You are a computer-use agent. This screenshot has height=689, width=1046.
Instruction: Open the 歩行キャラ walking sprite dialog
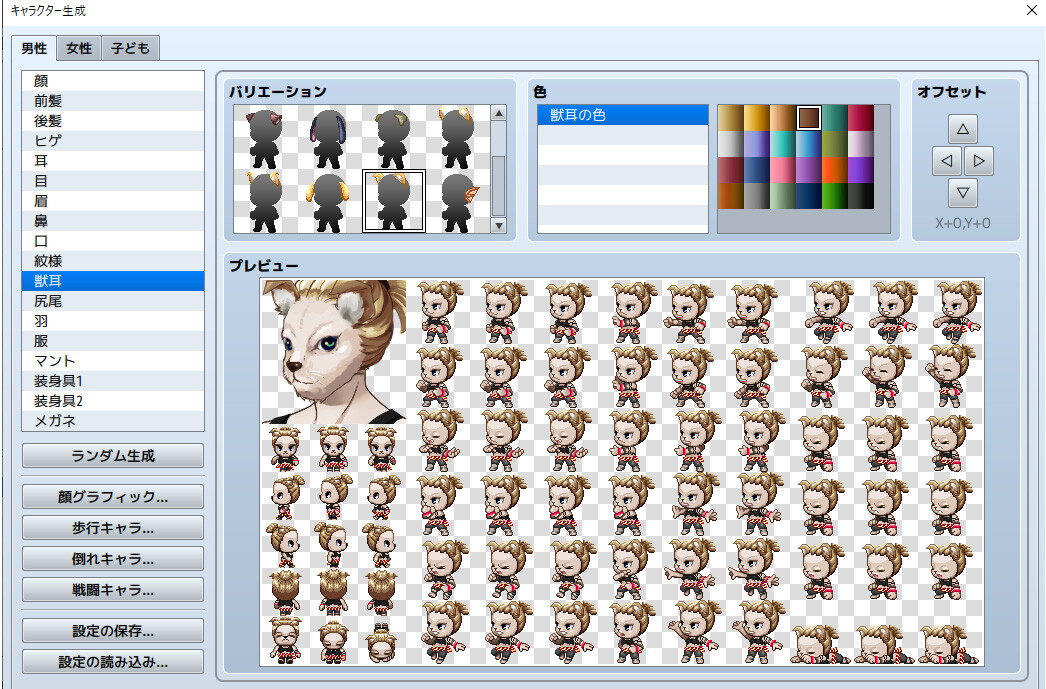[x=112, y=527]
